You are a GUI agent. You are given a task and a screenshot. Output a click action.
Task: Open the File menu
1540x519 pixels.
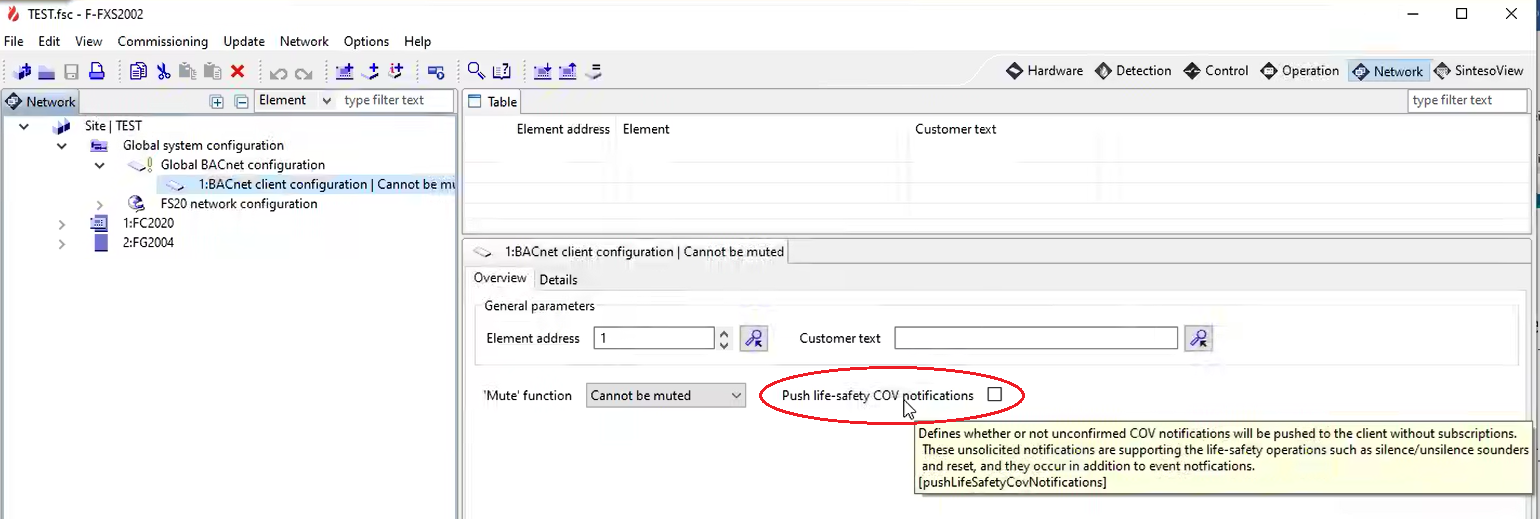14,41
